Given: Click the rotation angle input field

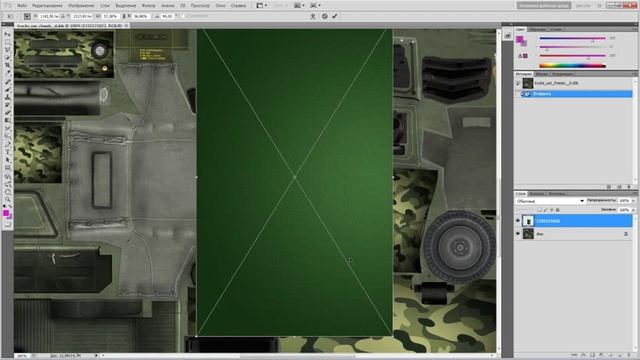Looking at the screenshot, I should click(167, 16).
